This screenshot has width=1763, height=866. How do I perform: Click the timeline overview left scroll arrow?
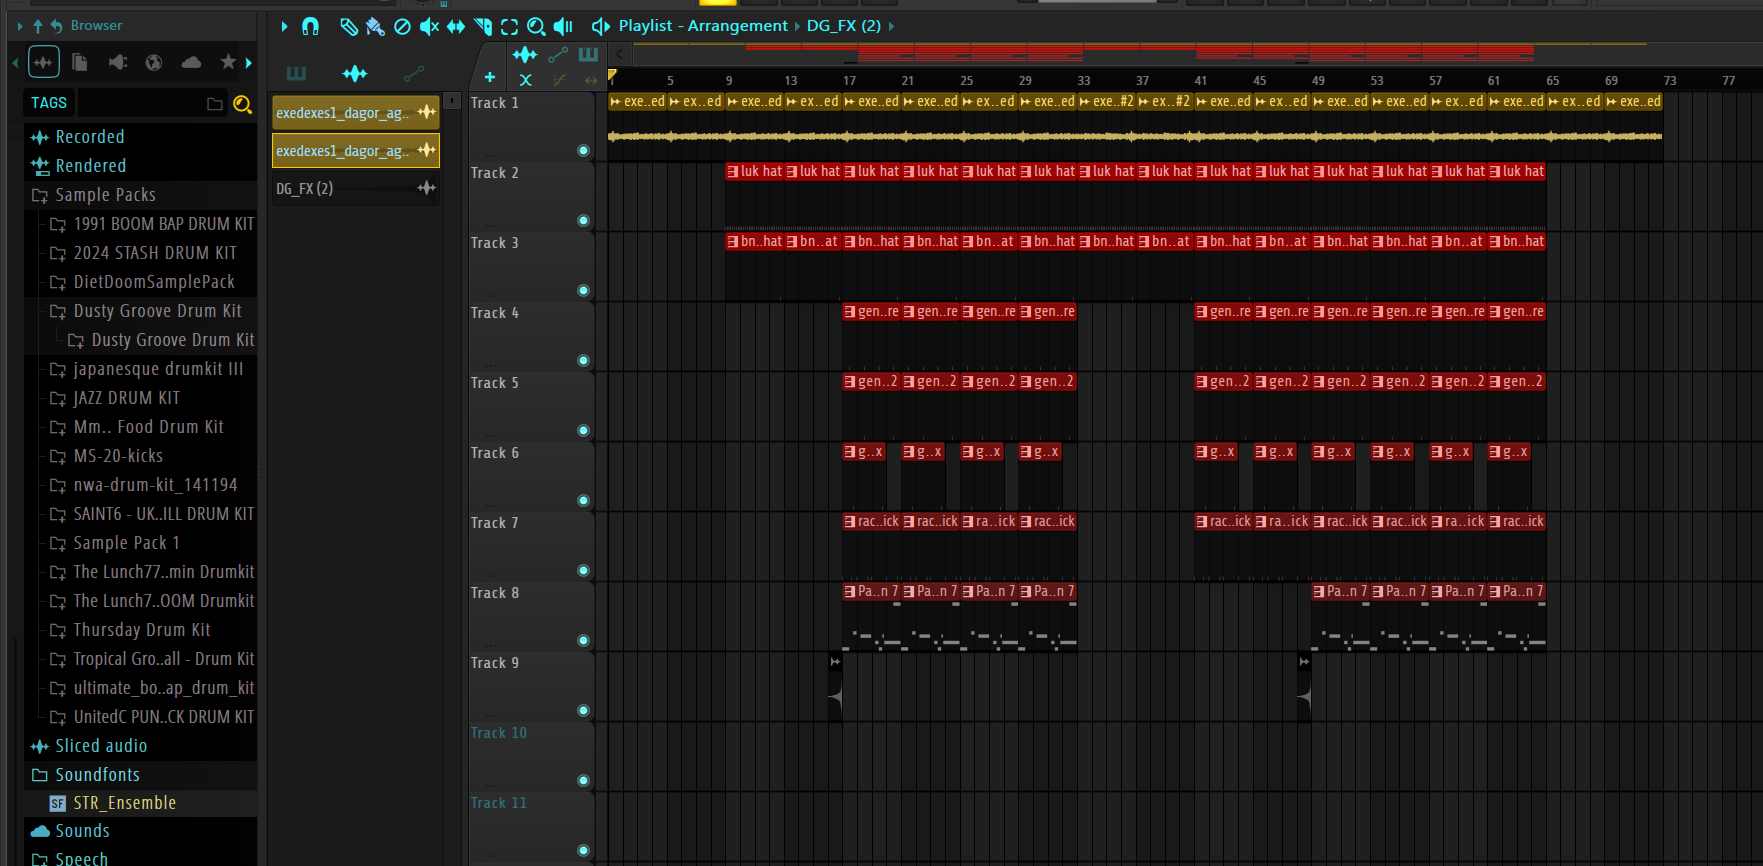620,54
